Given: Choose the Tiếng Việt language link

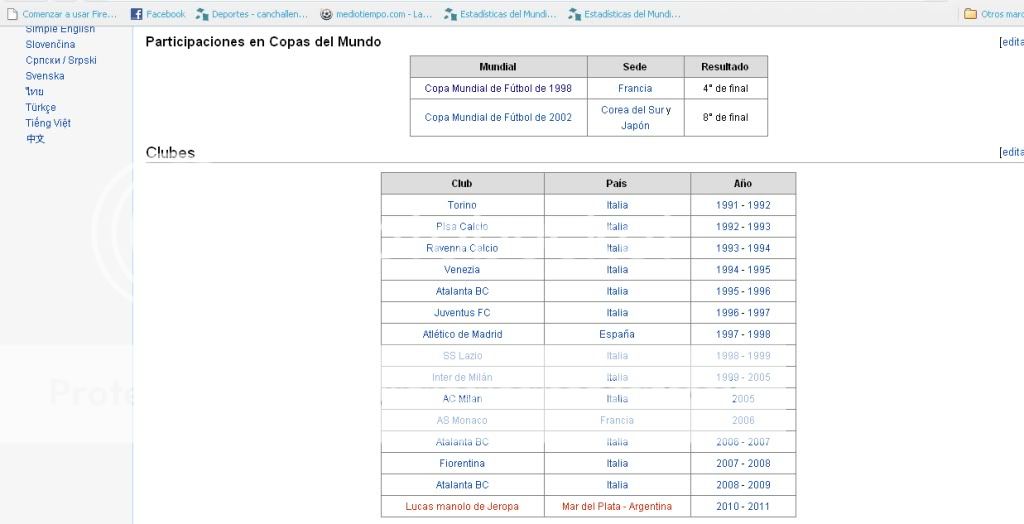Looking at the screenshot, I should [48, 123].
